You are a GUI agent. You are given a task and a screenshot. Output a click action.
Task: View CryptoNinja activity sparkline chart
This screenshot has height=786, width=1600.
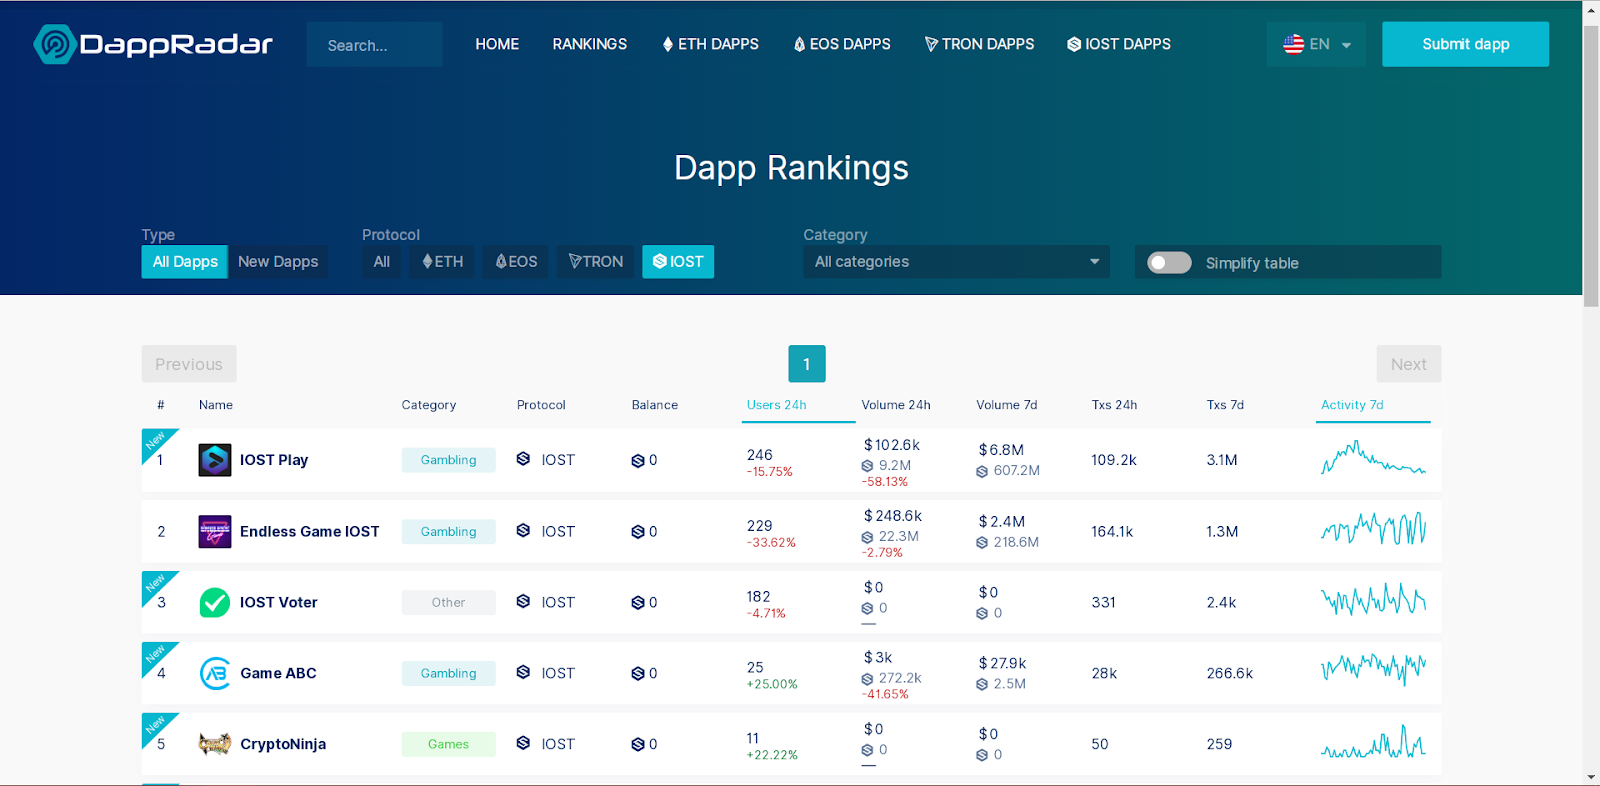1373,742
